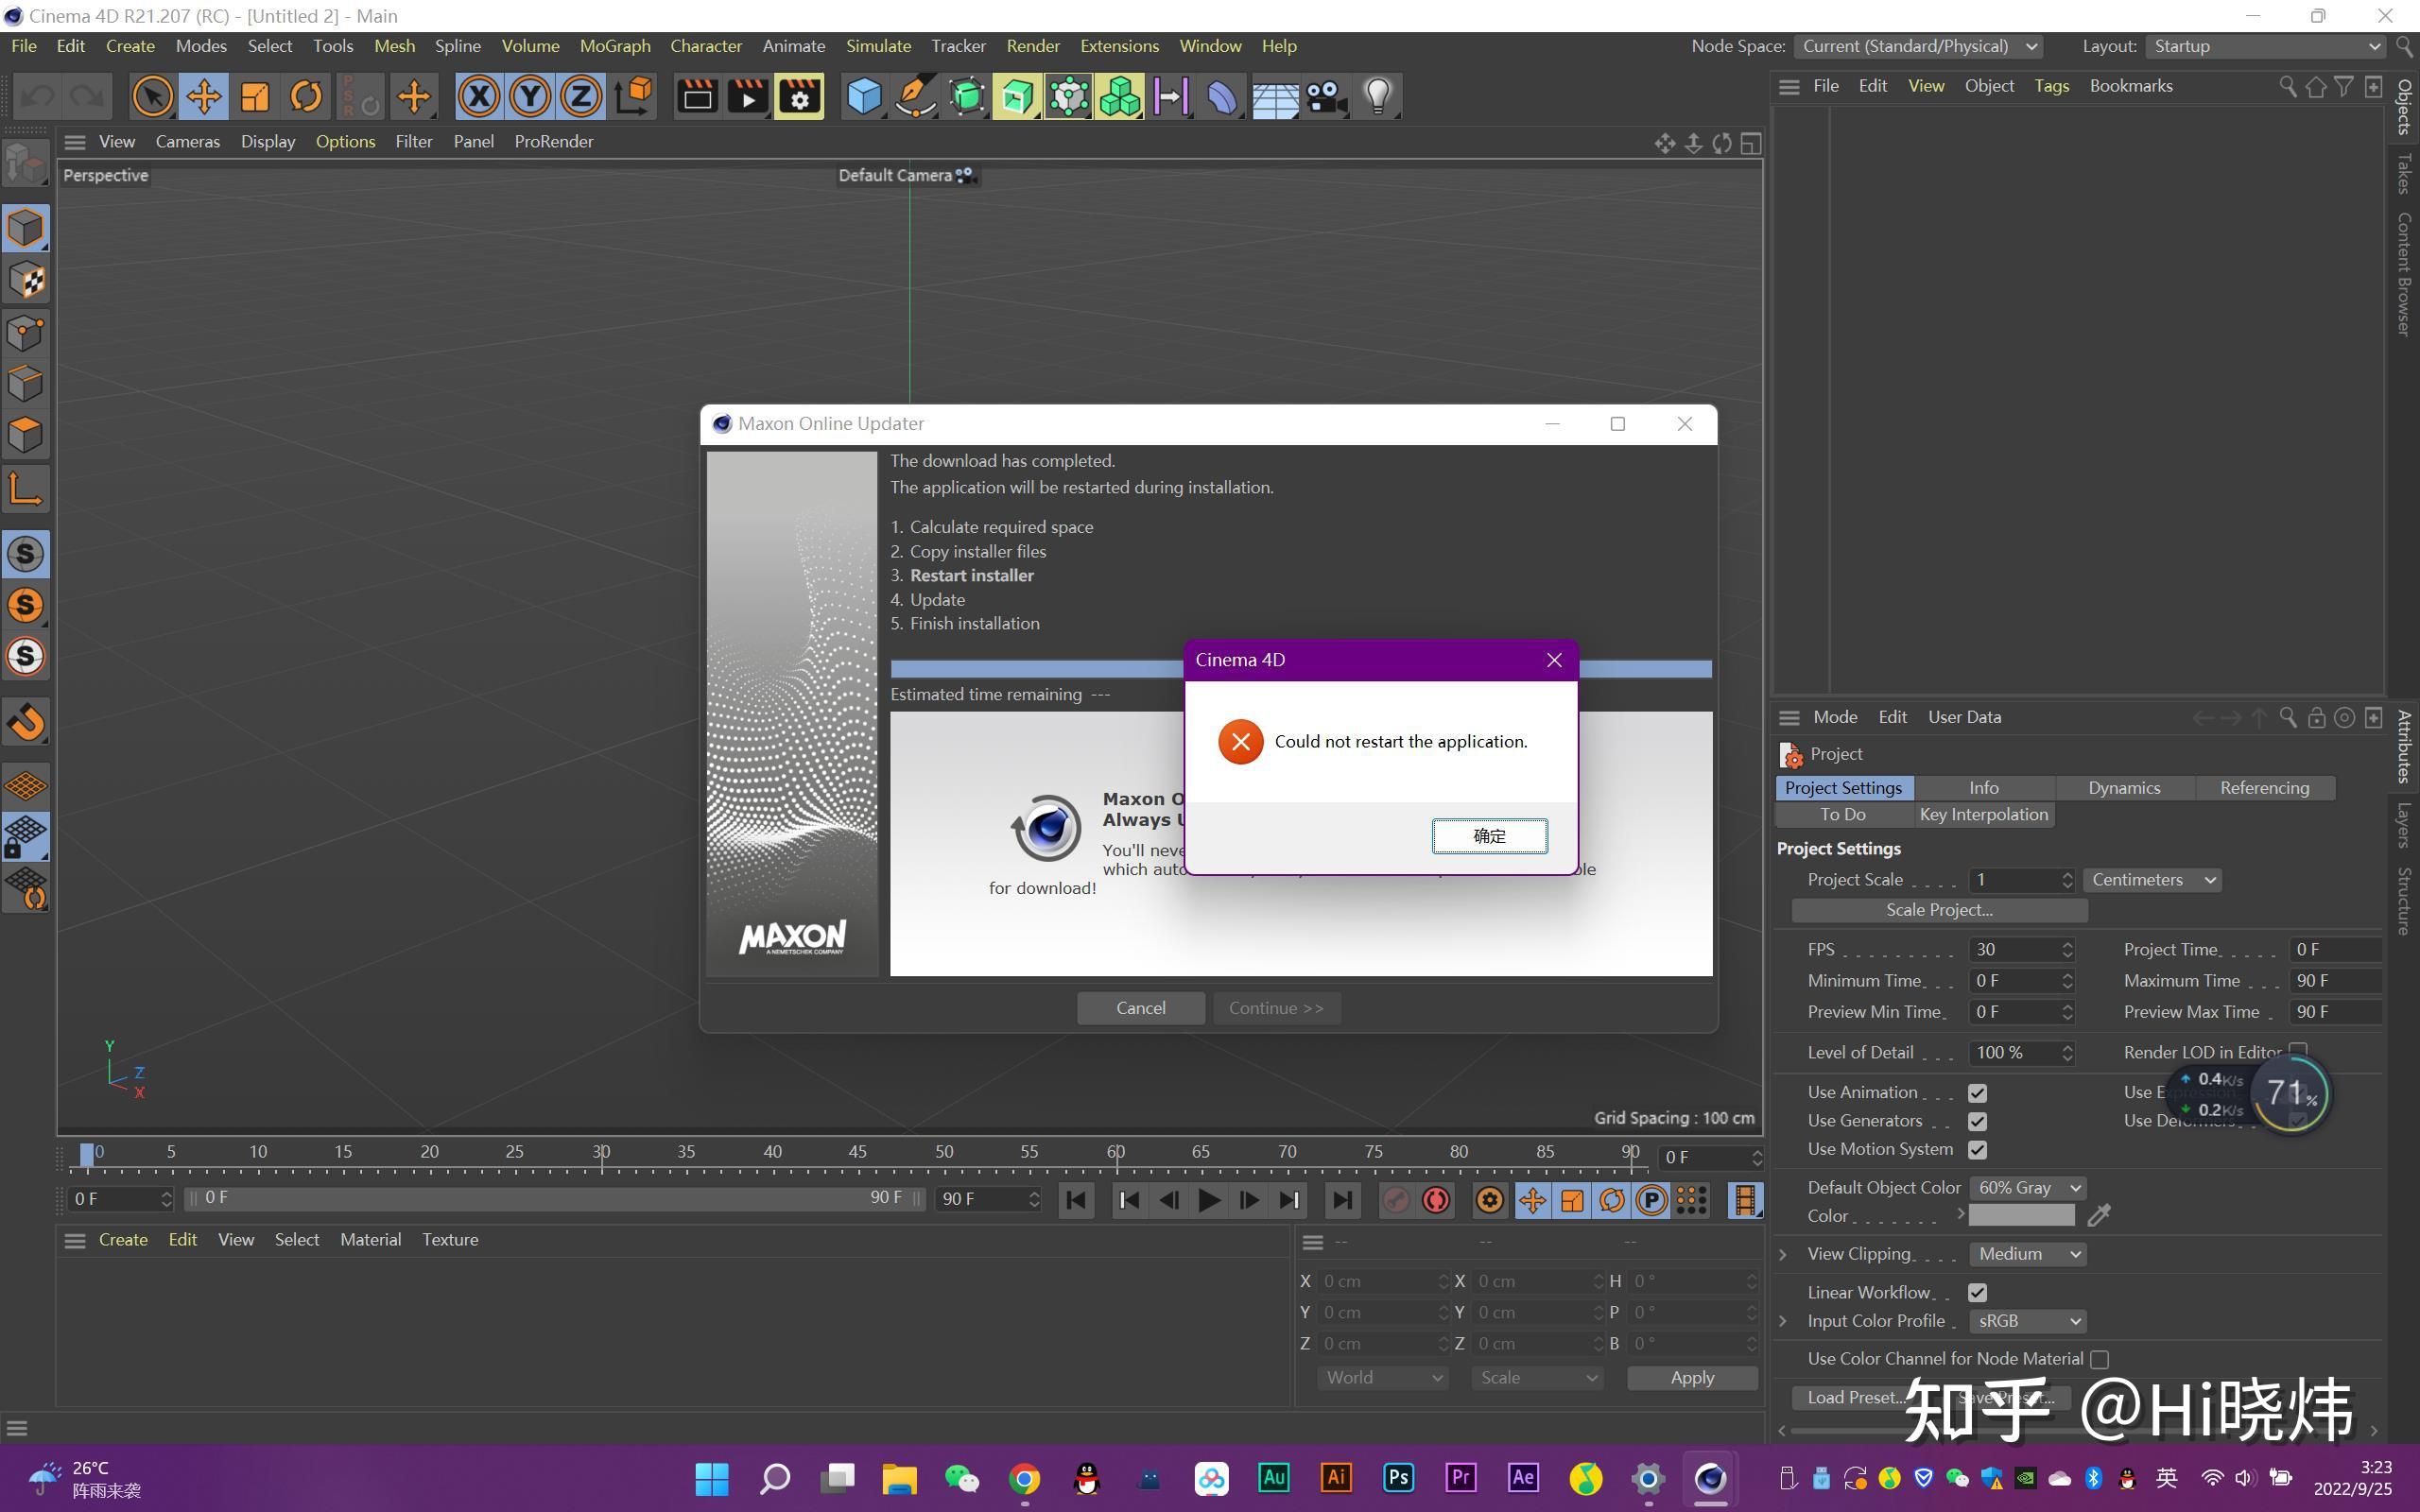Viewport: 2420px width, 1512px height.
Task: Expand the View Clipping Medium dropdown
Action: [2027, 1254]
